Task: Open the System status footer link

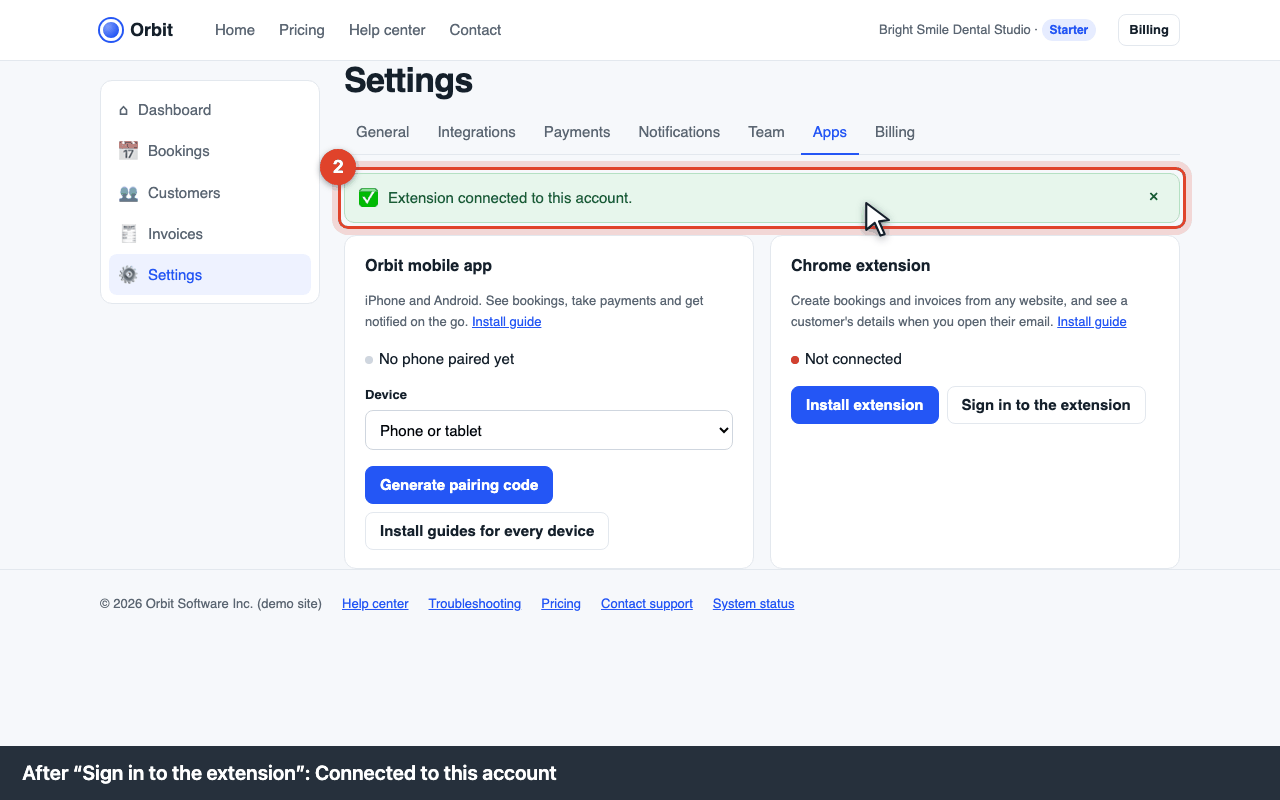Action: (754, 604)
